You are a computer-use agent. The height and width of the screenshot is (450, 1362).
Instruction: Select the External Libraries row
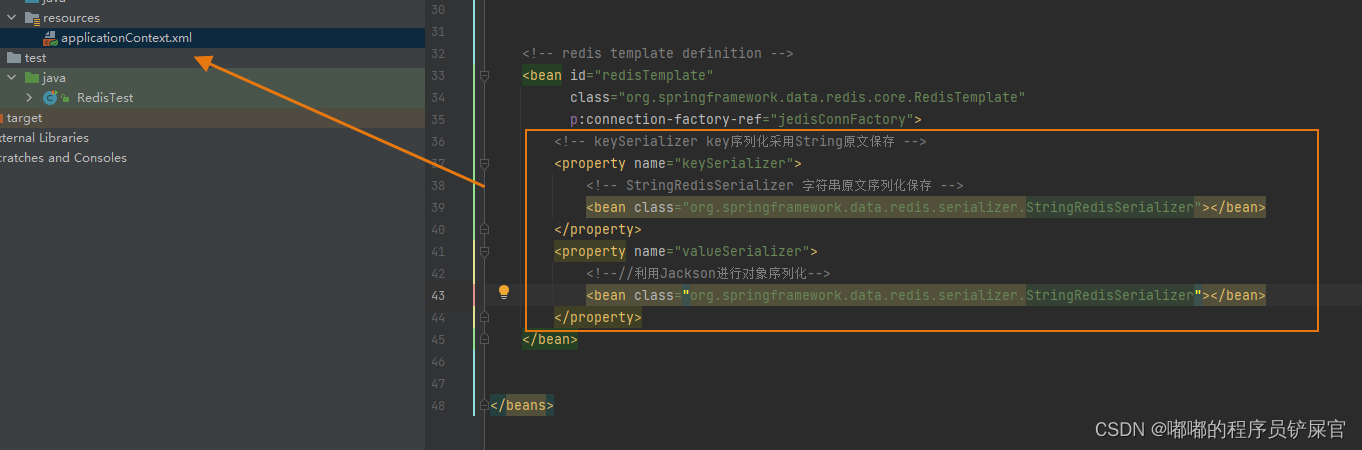point(212,138)
